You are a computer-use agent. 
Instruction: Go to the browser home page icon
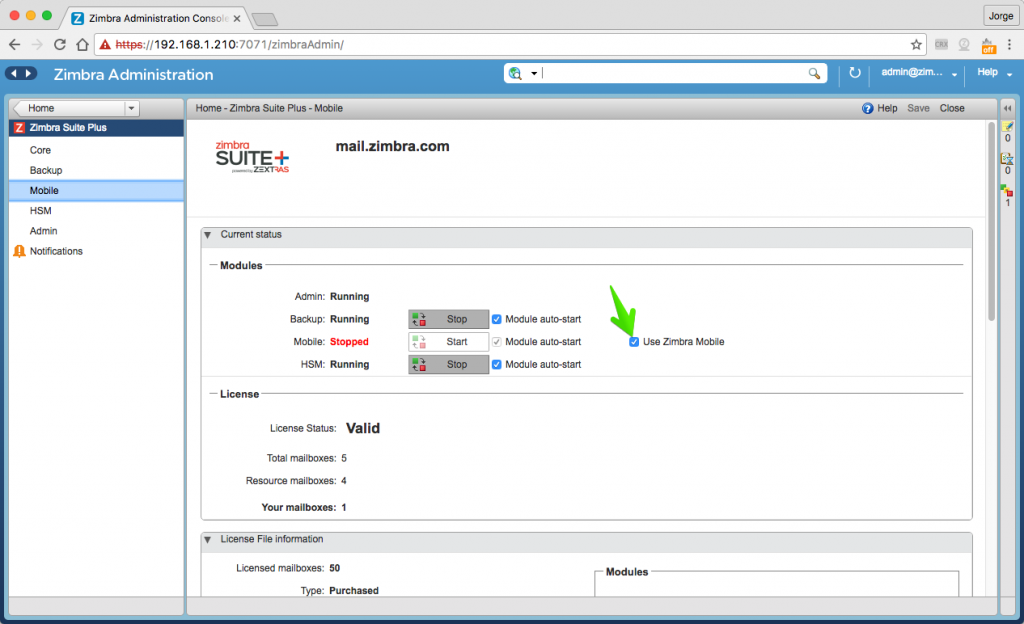[82, 44]
